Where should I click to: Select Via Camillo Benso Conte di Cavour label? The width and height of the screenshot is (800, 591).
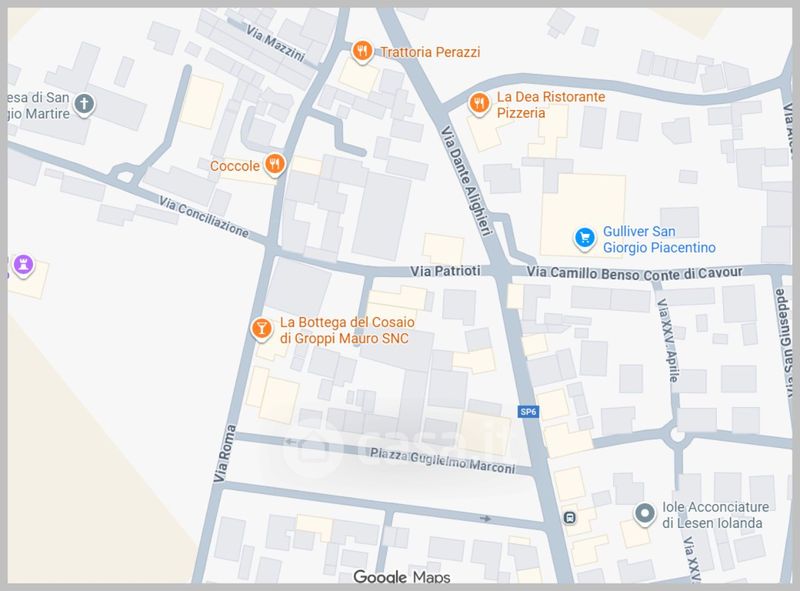point(634,273)
